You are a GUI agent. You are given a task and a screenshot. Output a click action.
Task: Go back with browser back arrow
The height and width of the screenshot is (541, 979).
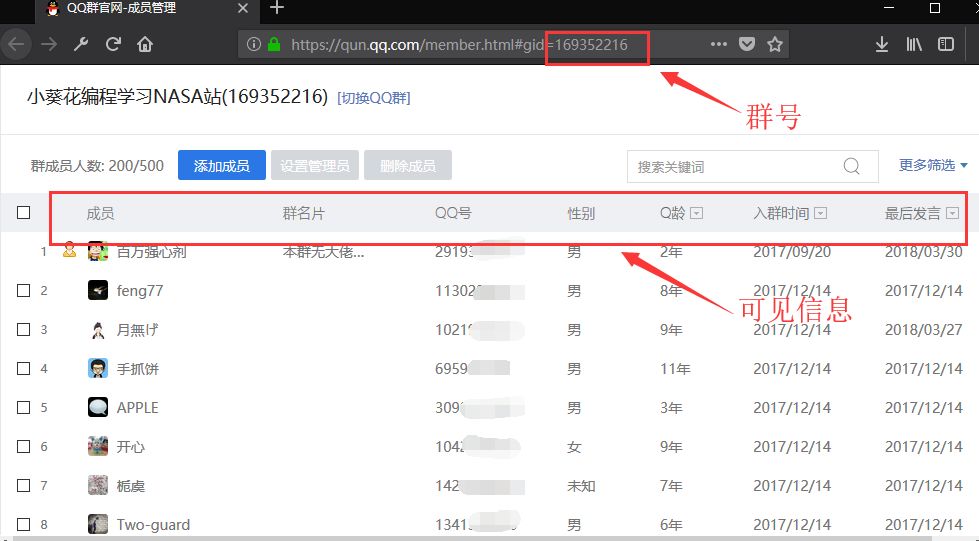(x=16, y=44)
